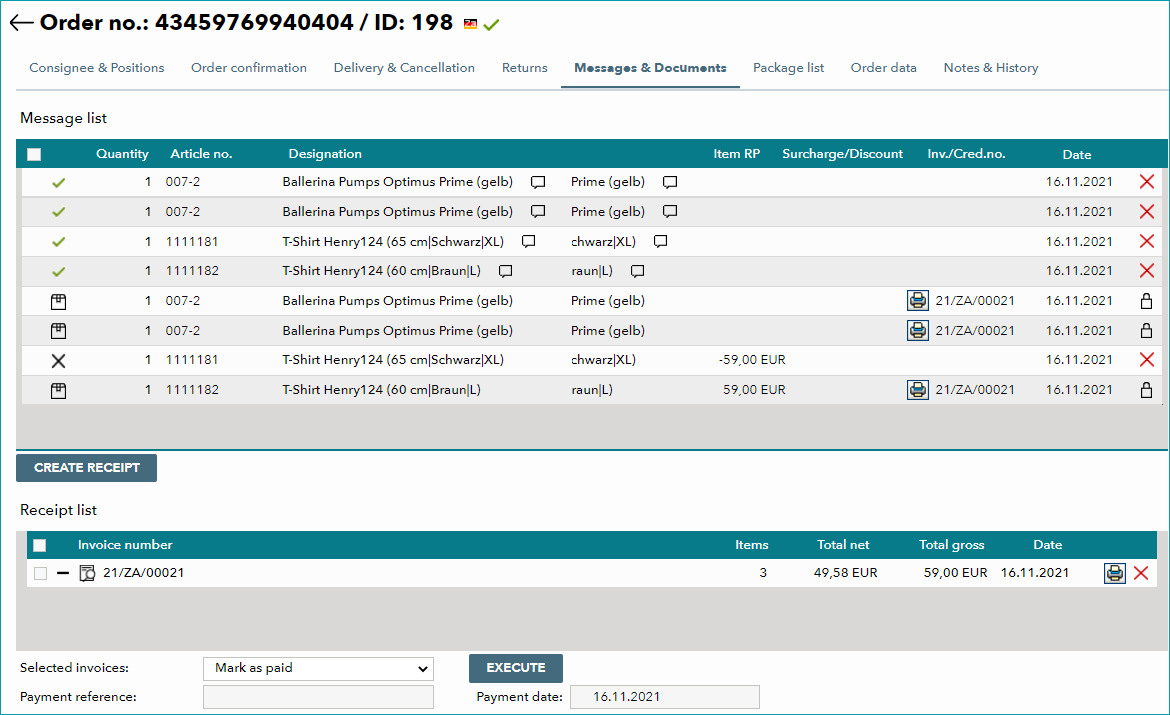
Task: Click the 'Item RP' column header
Action: [736, 154]
